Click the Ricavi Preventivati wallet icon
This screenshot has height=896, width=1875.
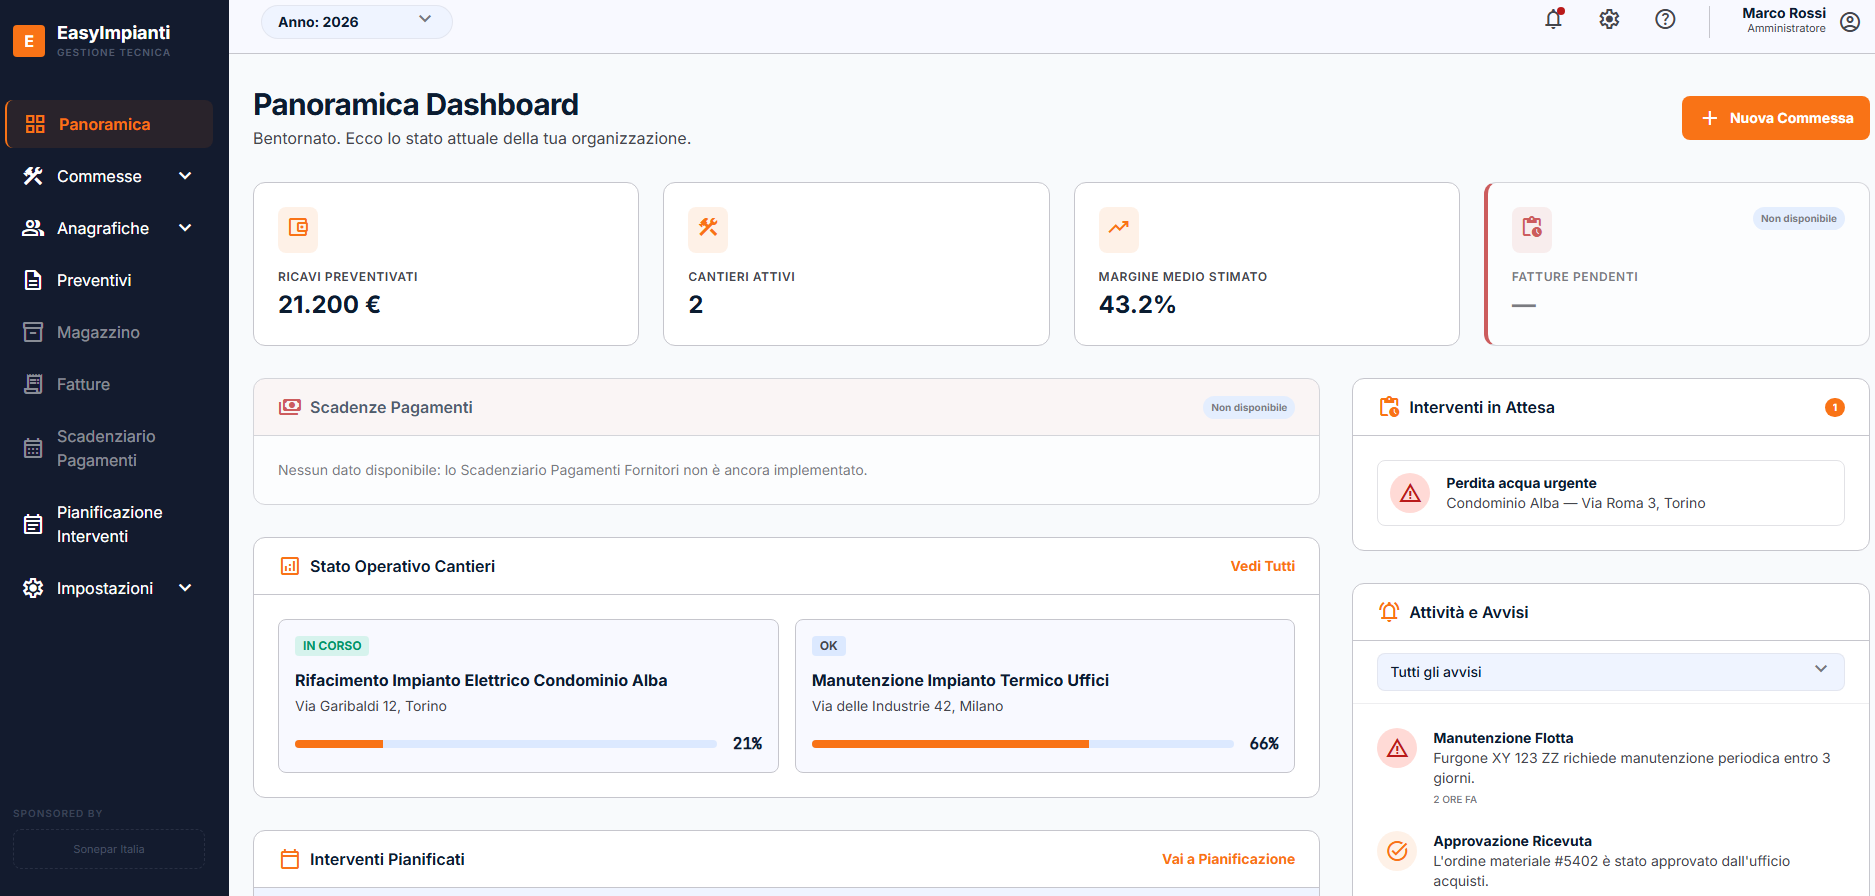[298, 228]
